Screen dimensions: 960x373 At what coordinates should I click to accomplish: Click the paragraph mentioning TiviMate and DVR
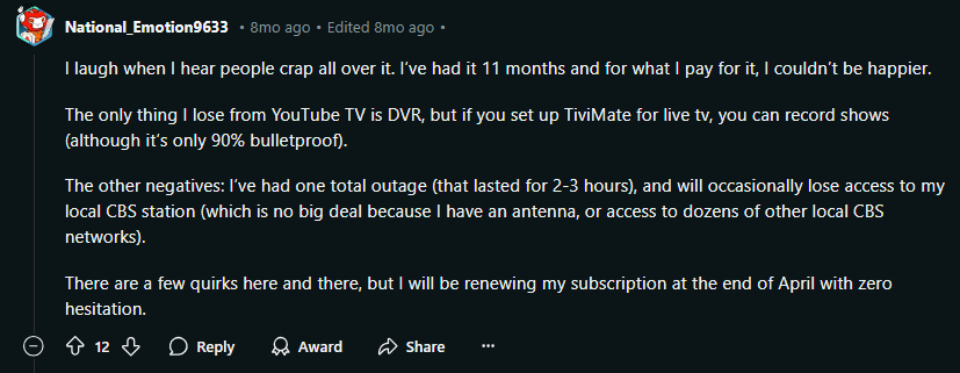477,128
